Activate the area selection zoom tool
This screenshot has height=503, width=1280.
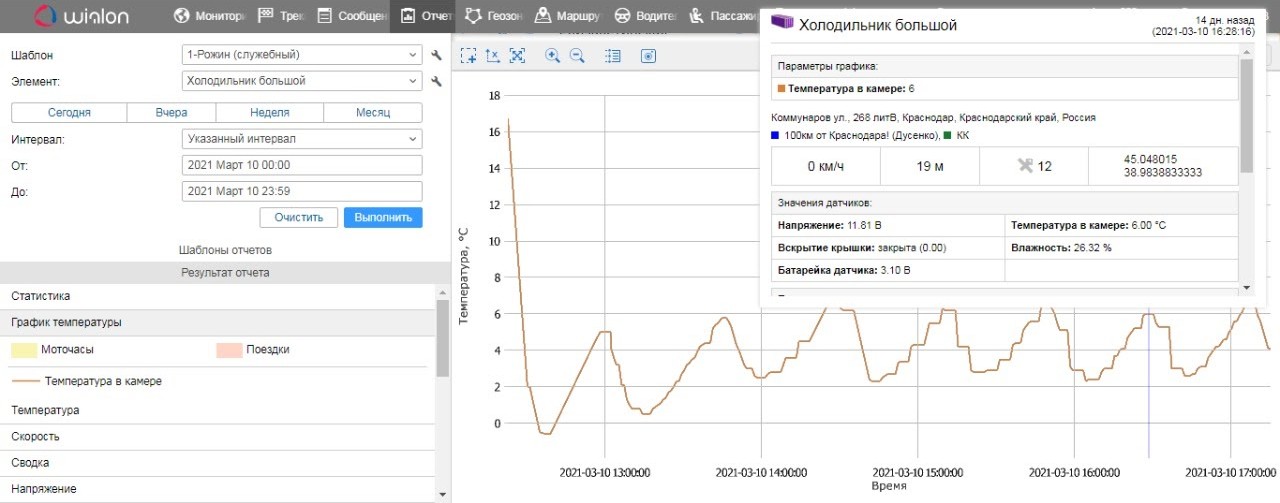pyautogui.click(x=468, y=56)
